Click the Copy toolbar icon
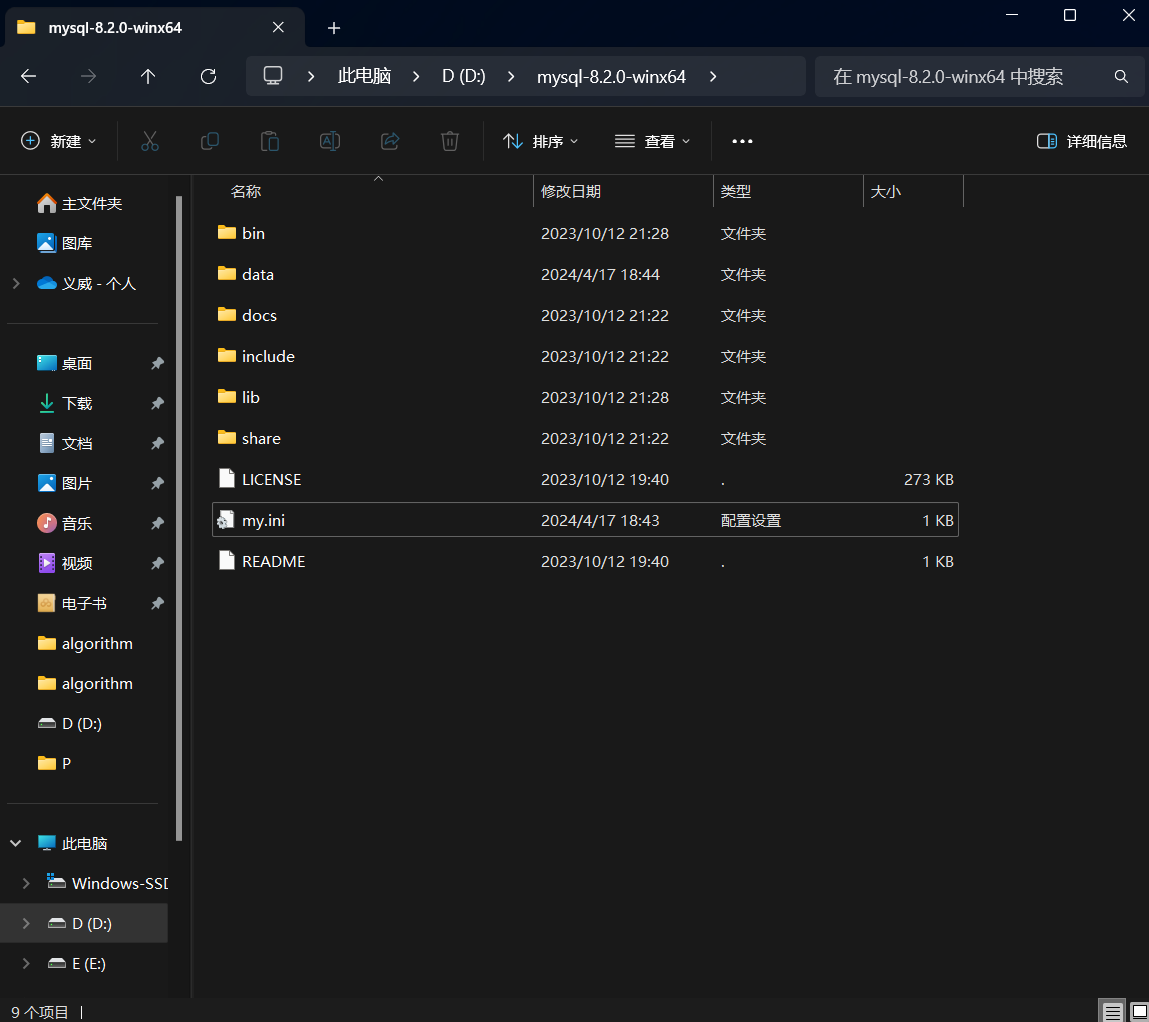 tap(210, 141)
